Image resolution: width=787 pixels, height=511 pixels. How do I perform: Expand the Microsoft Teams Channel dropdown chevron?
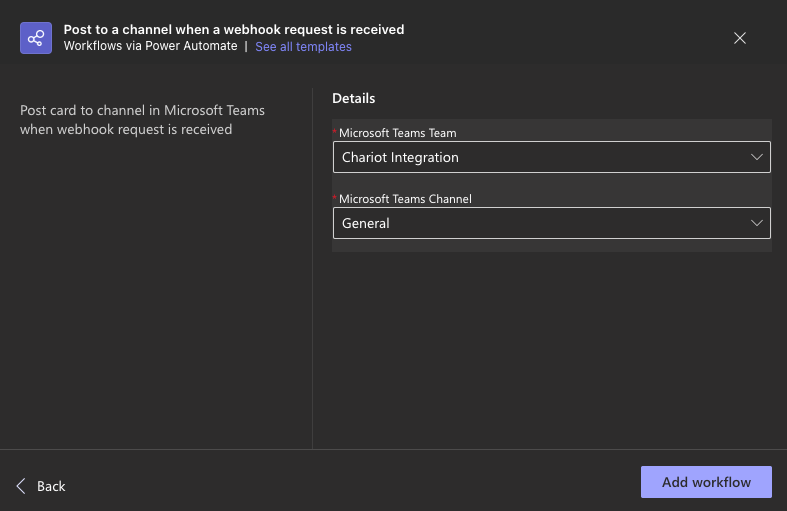(x=756, y=223)
